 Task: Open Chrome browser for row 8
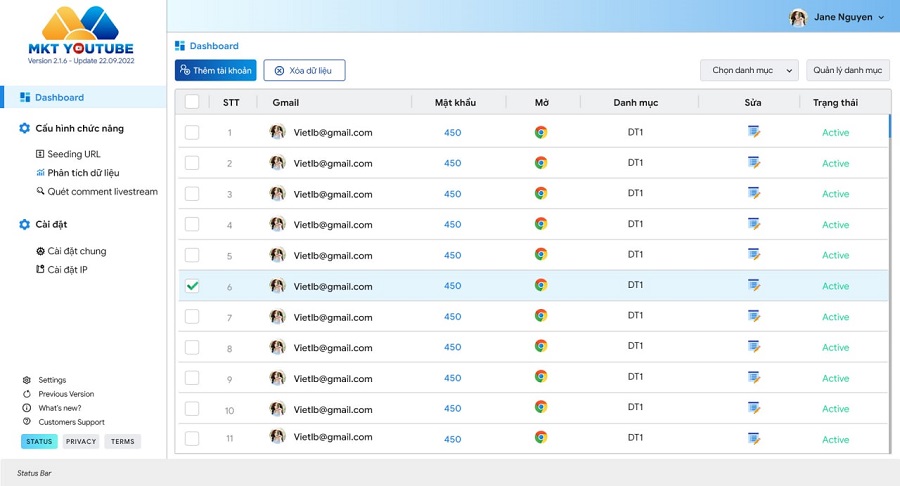click(540, 347)
